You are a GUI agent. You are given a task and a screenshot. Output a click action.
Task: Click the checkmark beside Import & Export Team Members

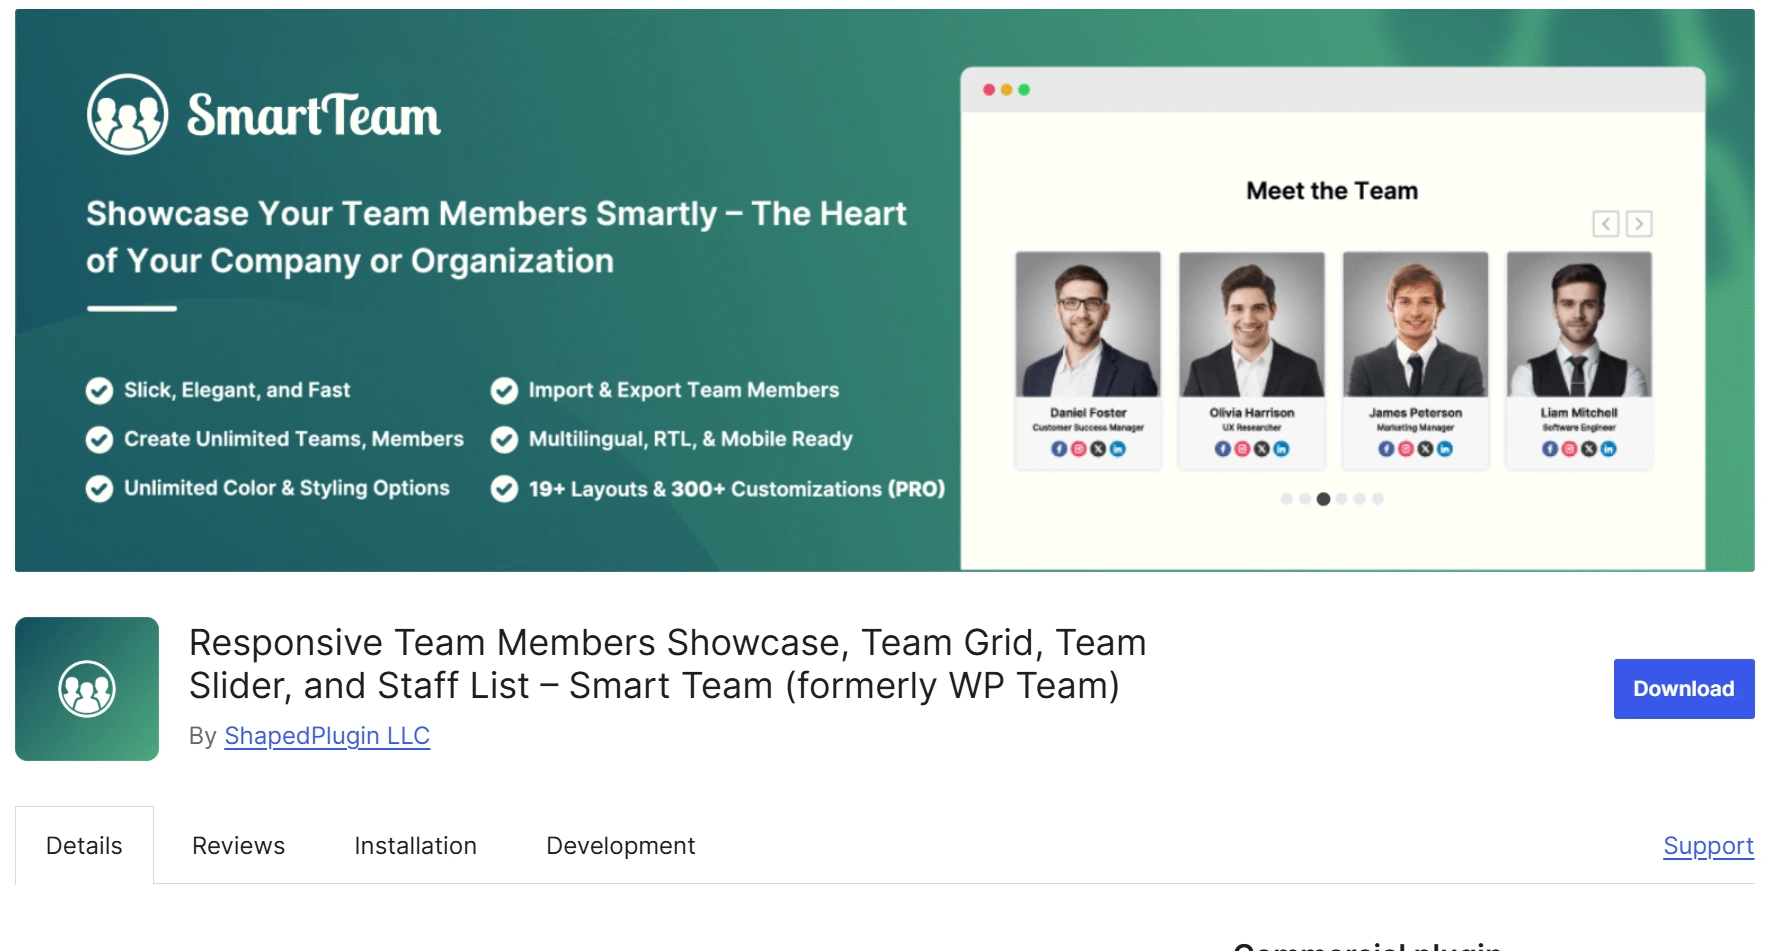click(504, 390)
